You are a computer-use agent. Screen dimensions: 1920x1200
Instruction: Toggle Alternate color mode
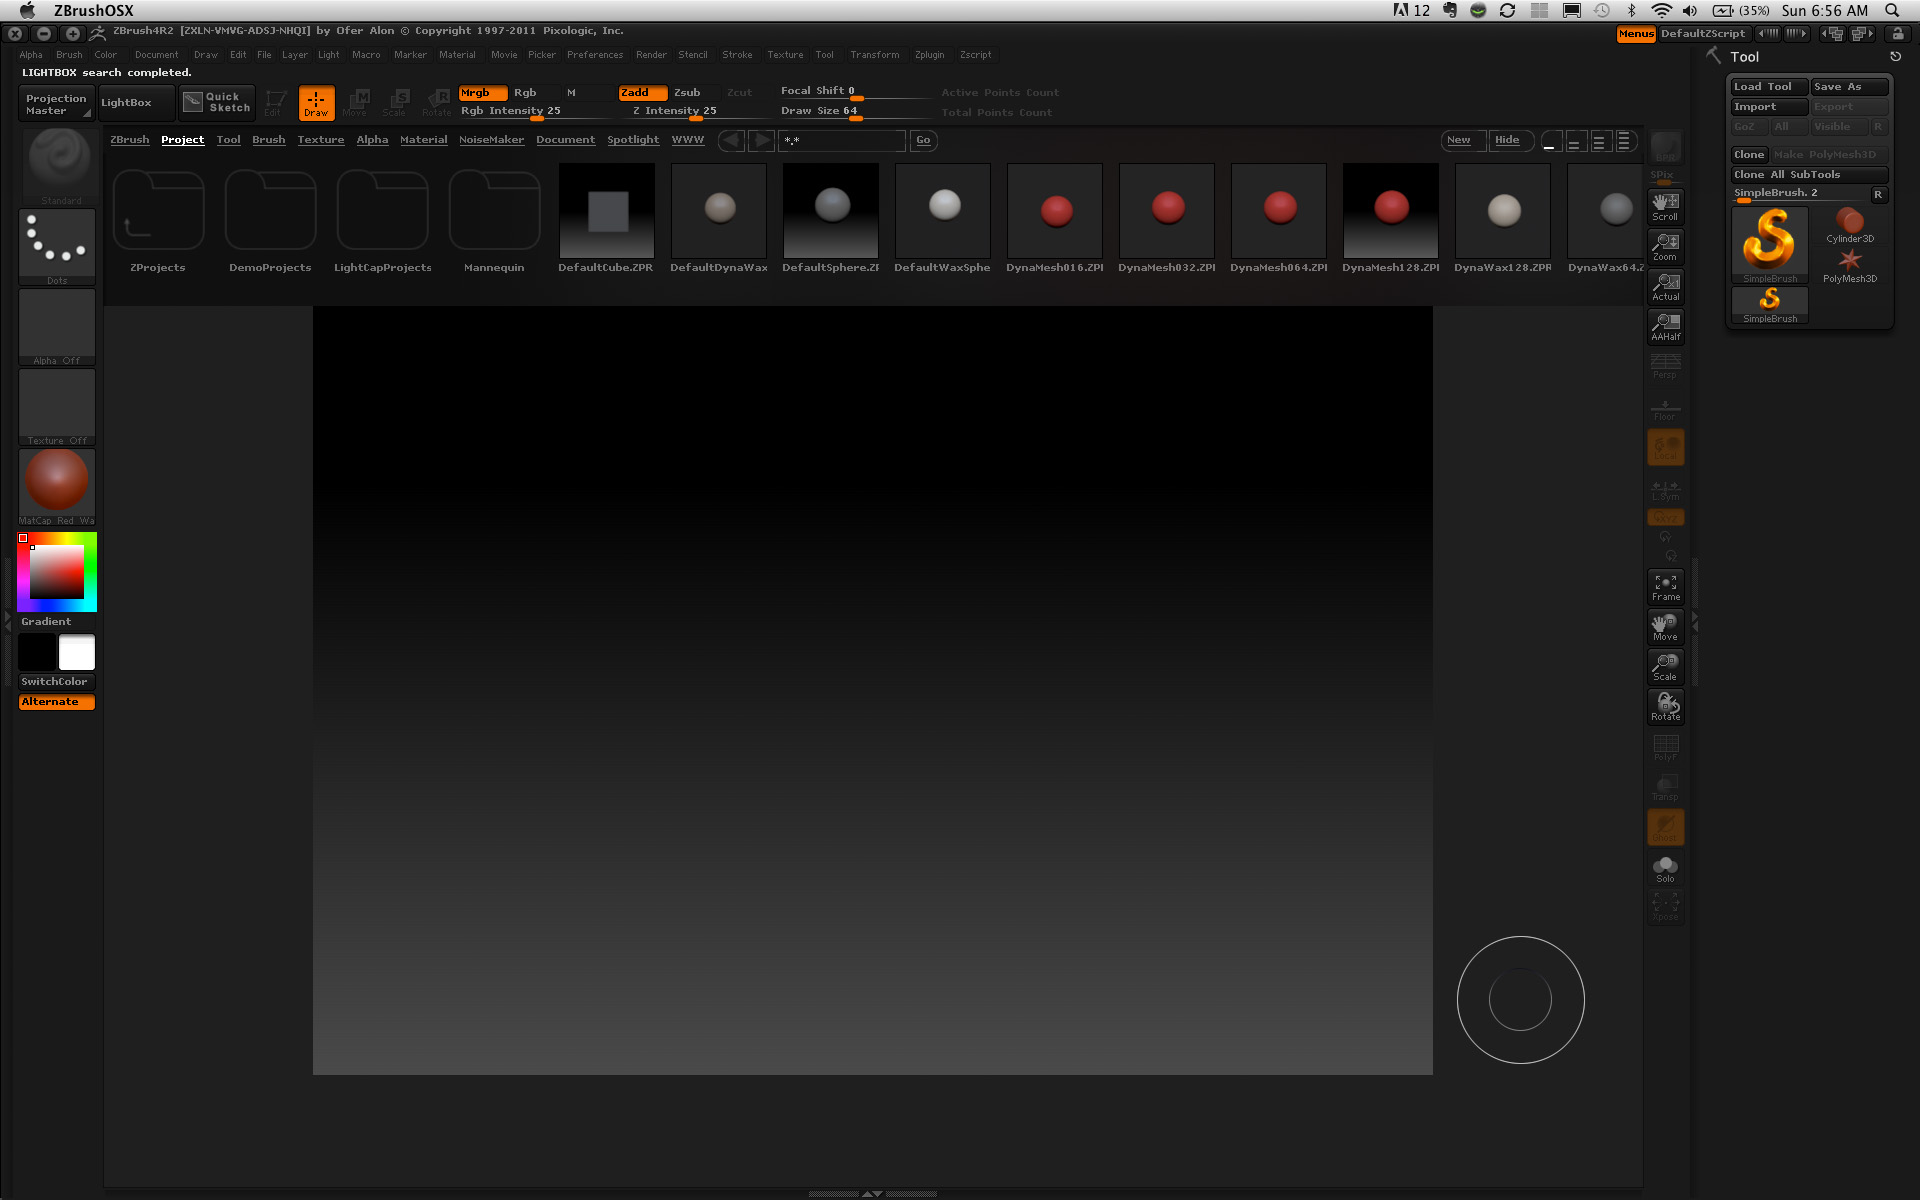pos(57,702)
